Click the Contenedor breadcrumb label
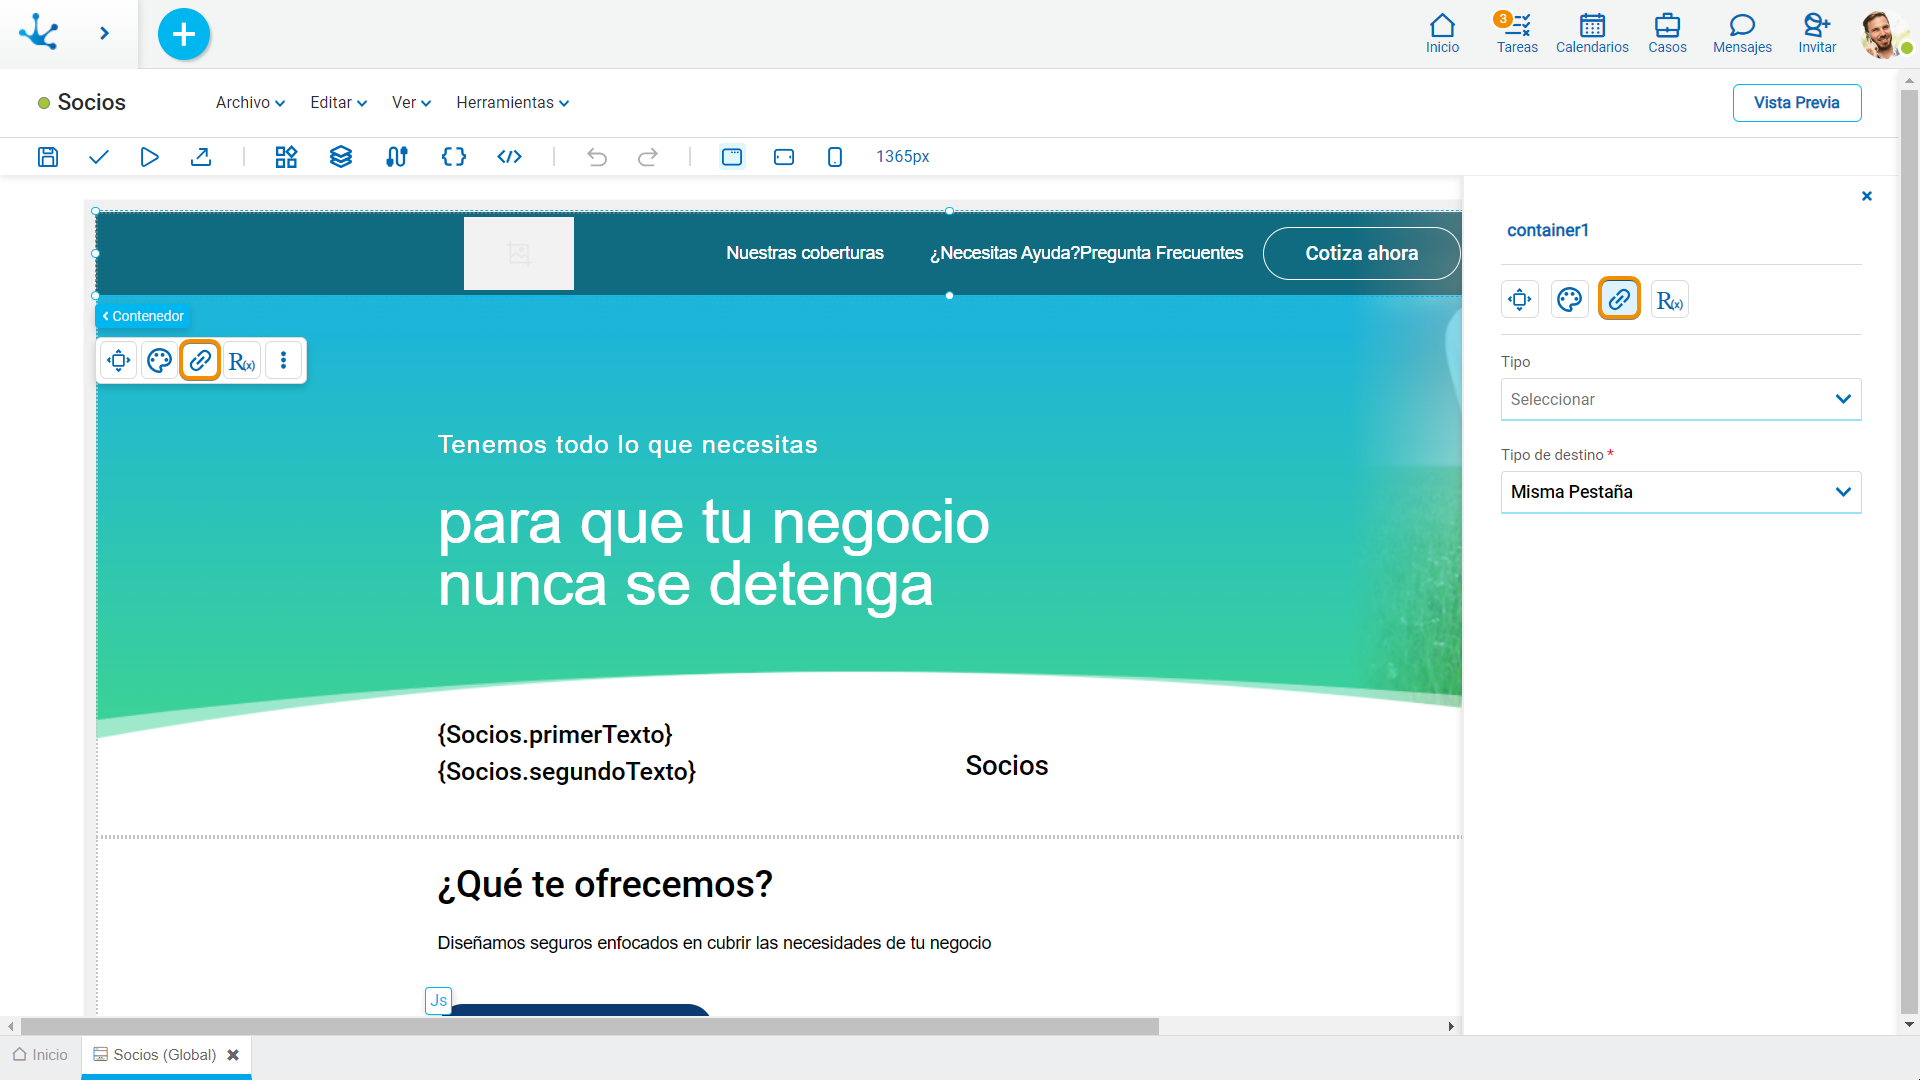Screen dimensions: 1920x1080 (x=143, y=316)
